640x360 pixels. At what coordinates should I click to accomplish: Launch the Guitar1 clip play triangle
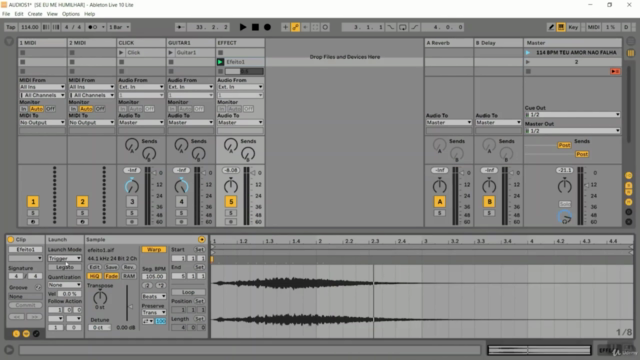coord(171,53)
